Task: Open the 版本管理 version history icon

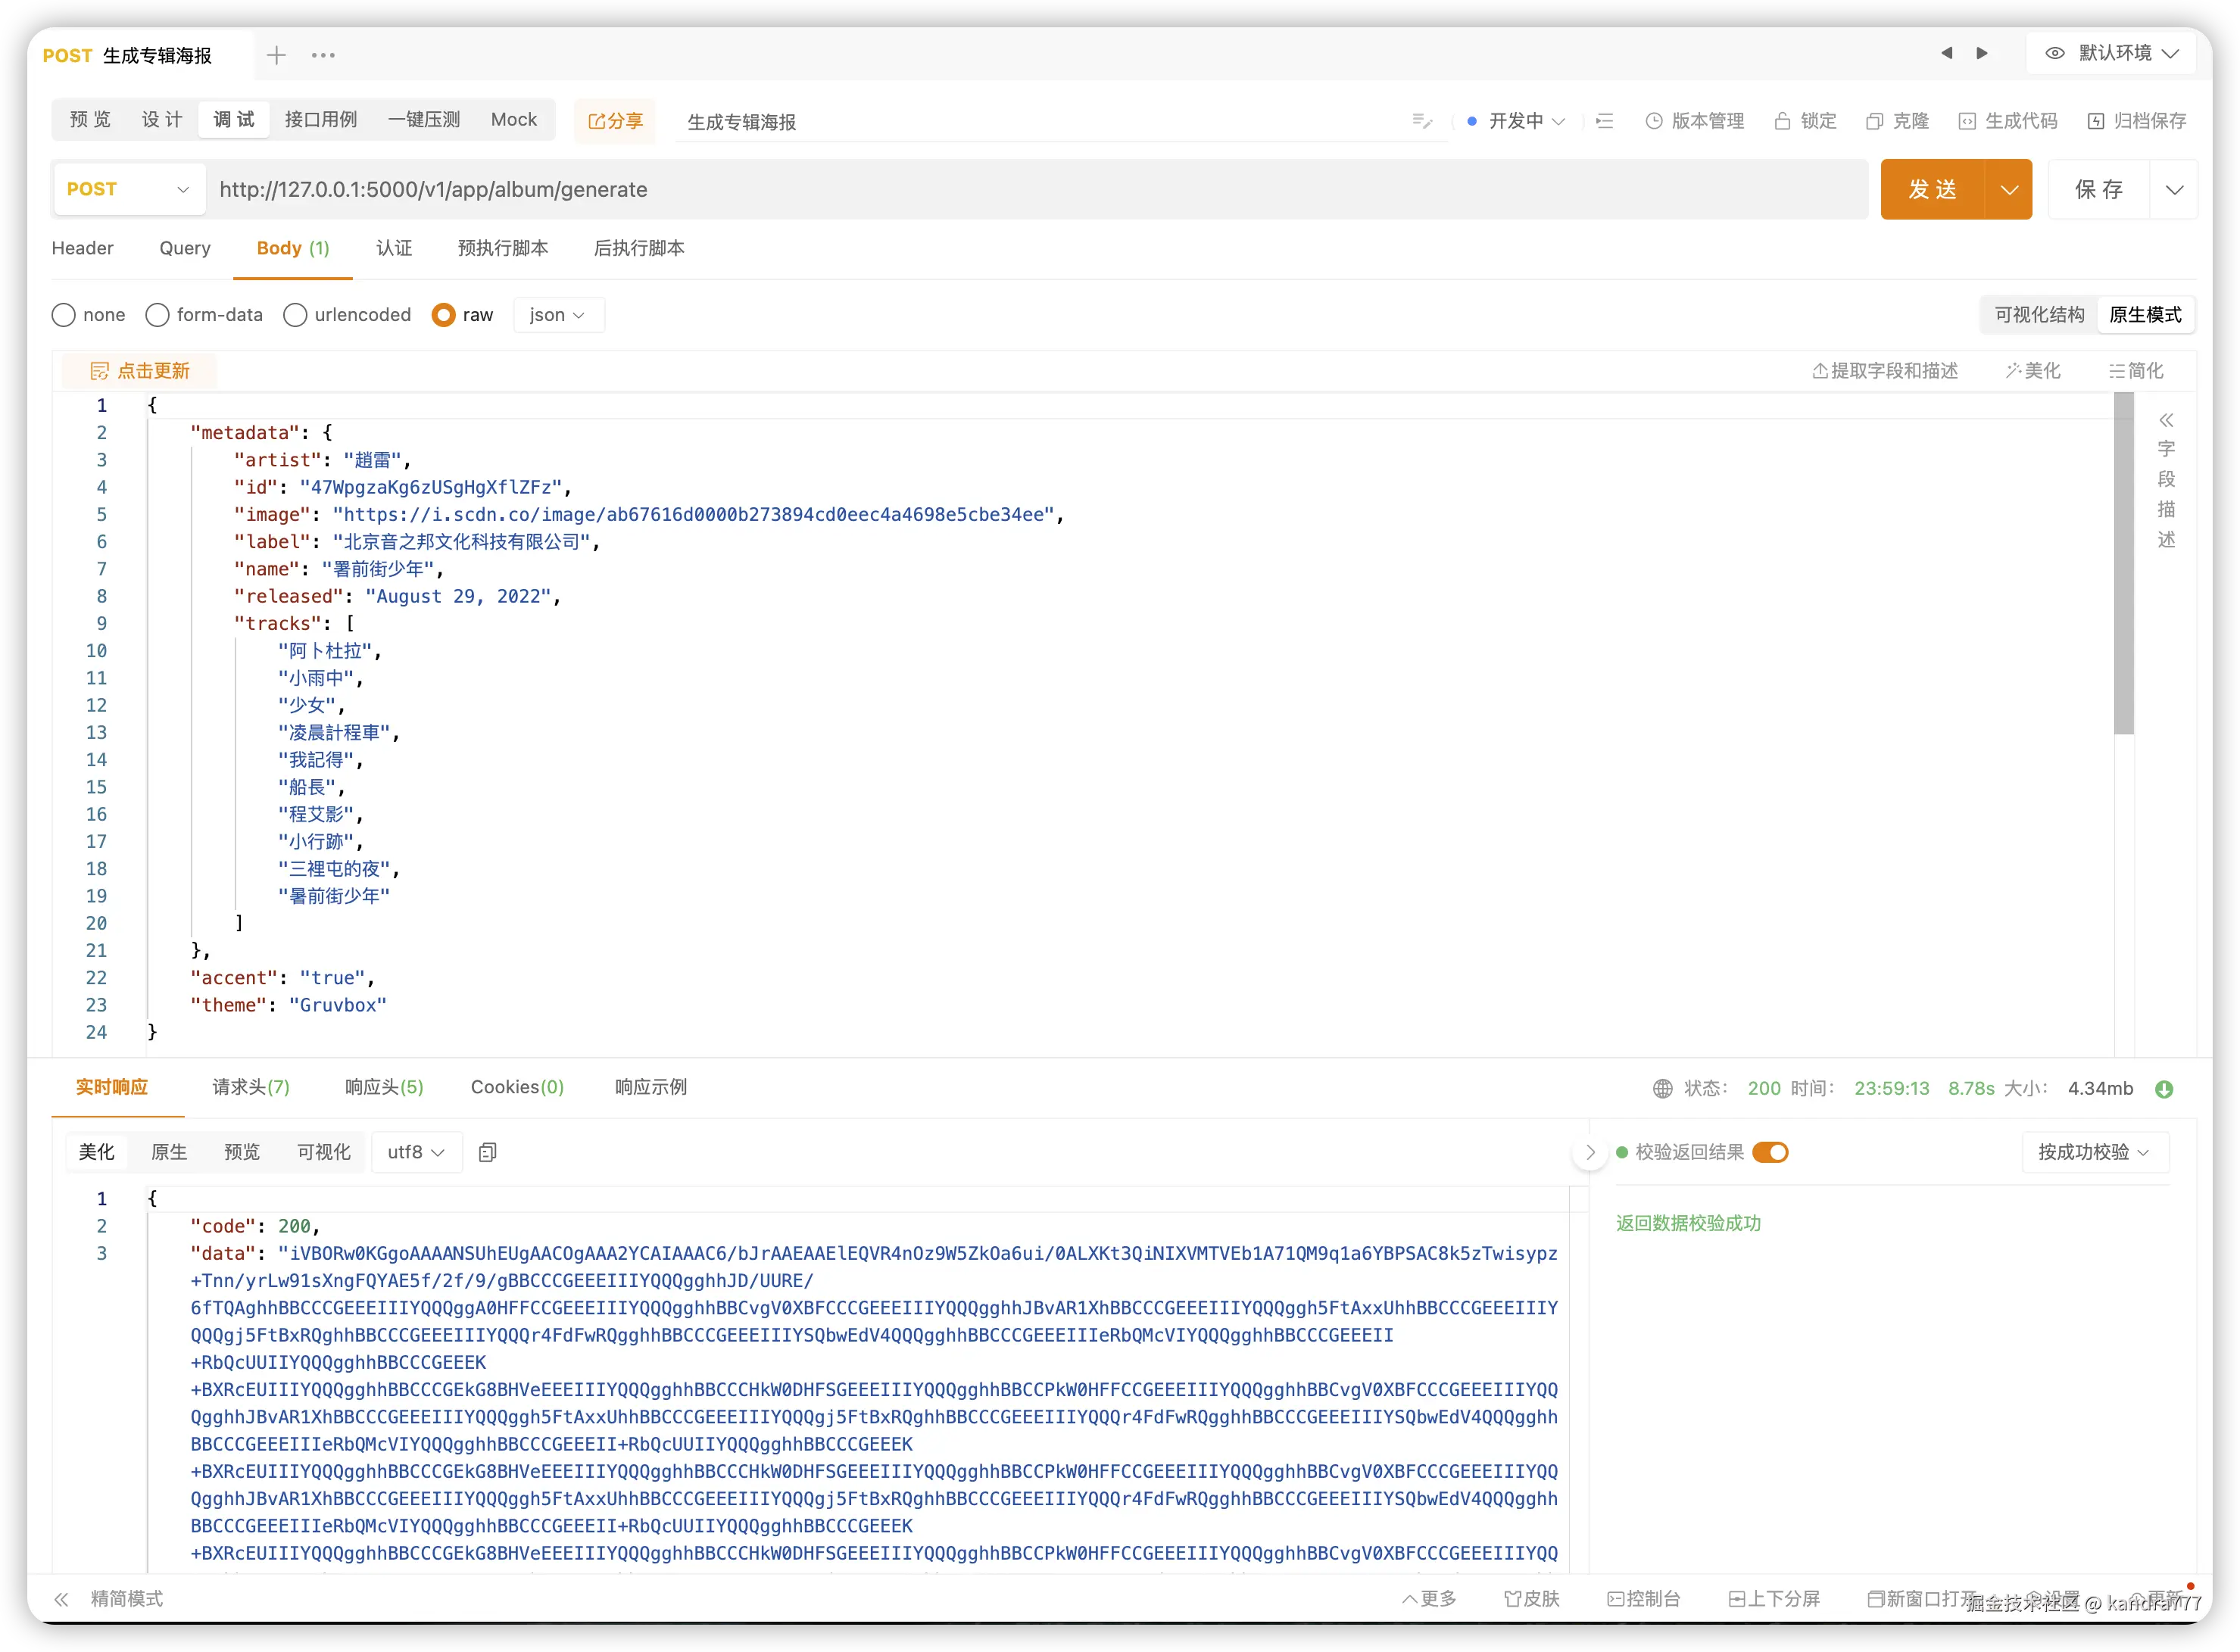Action: [1654, 121]
